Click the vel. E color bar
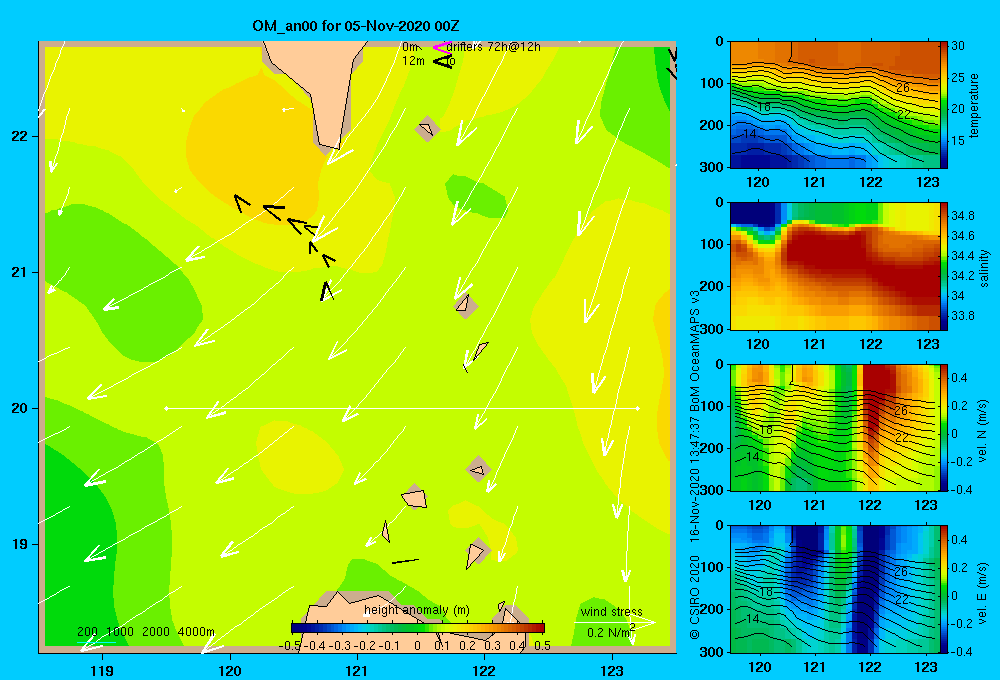This screenshot has width=1000, height=680. pos(944,589)
